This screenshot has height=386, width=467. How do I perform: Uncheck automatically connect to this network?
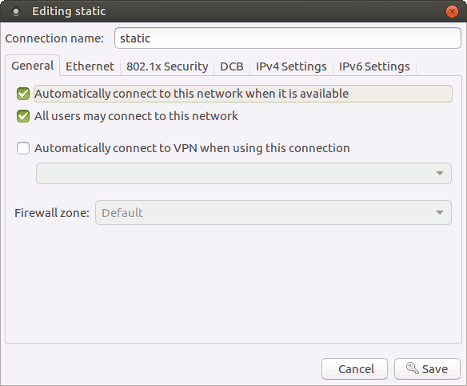[x=23, y=94]
